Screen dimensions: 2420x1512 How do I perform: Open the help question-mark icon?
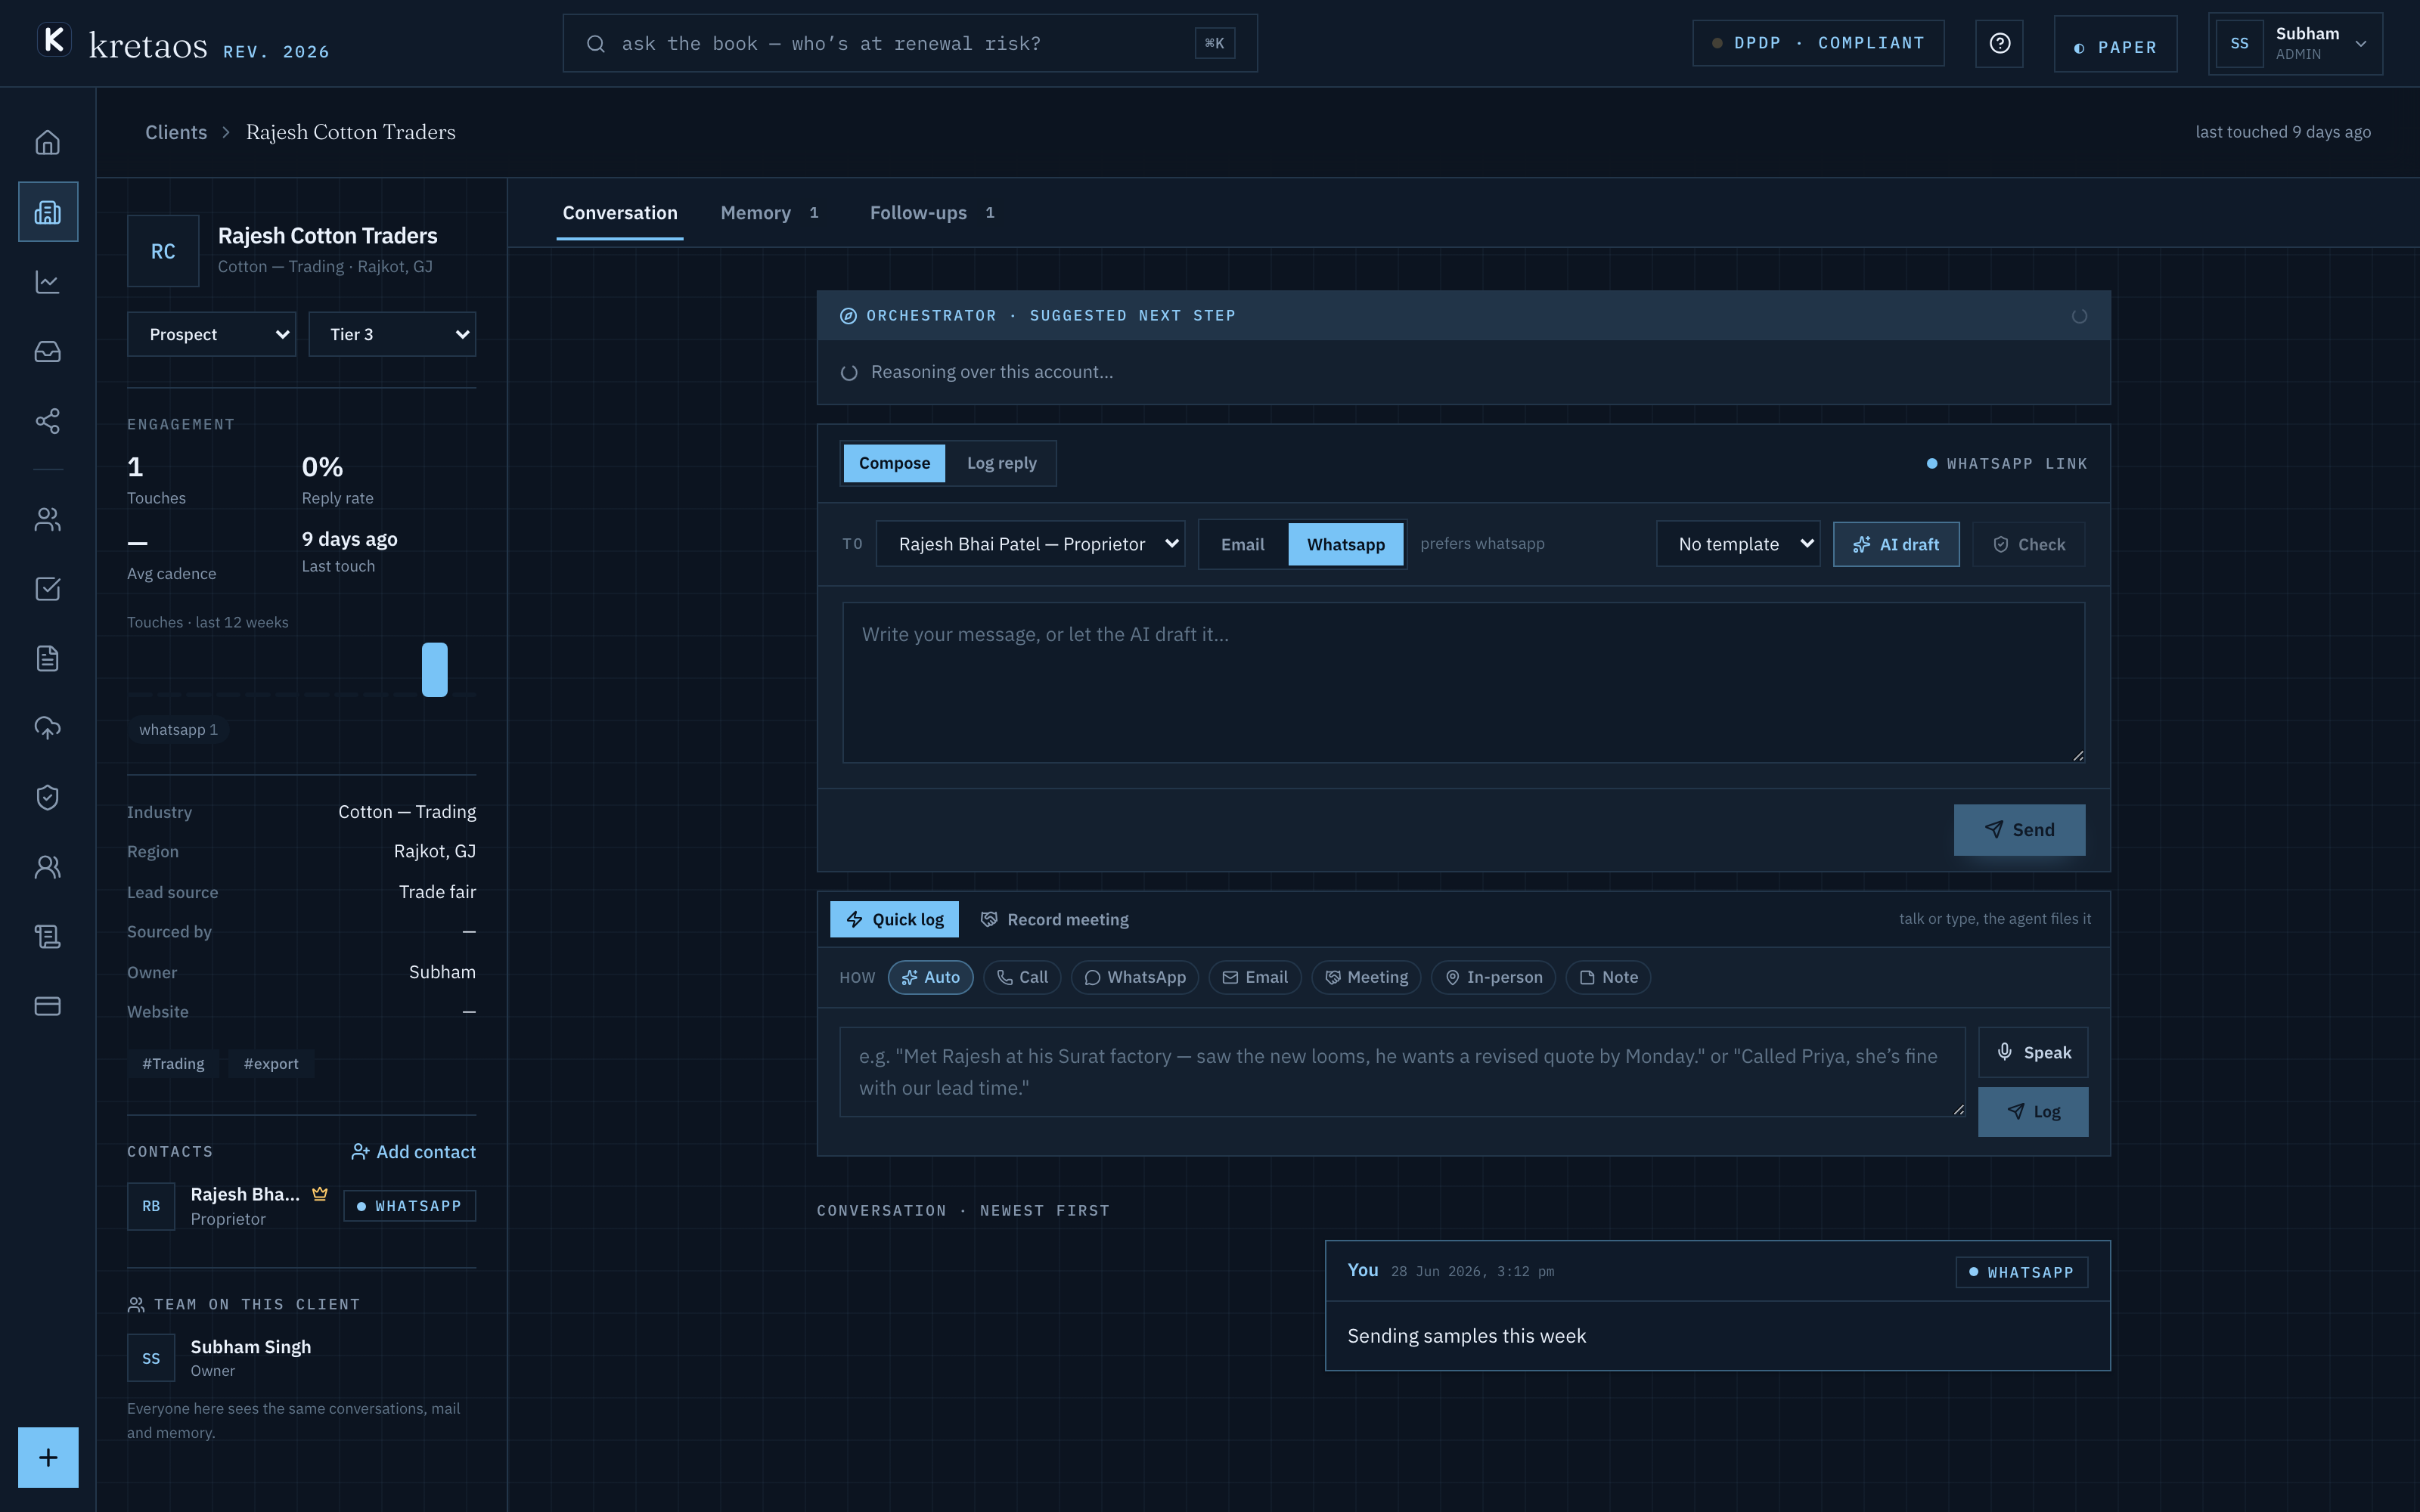coord(1999,43)
